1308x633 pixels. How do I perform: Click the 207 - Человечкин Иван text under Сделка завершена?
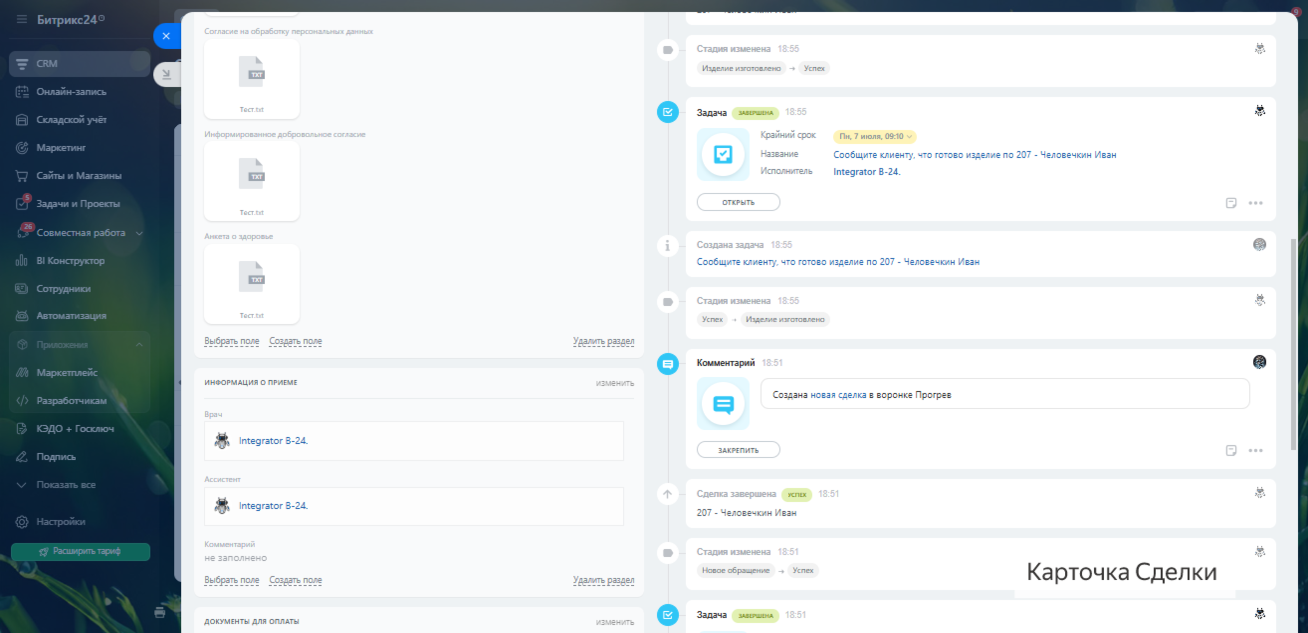[747, 513]
